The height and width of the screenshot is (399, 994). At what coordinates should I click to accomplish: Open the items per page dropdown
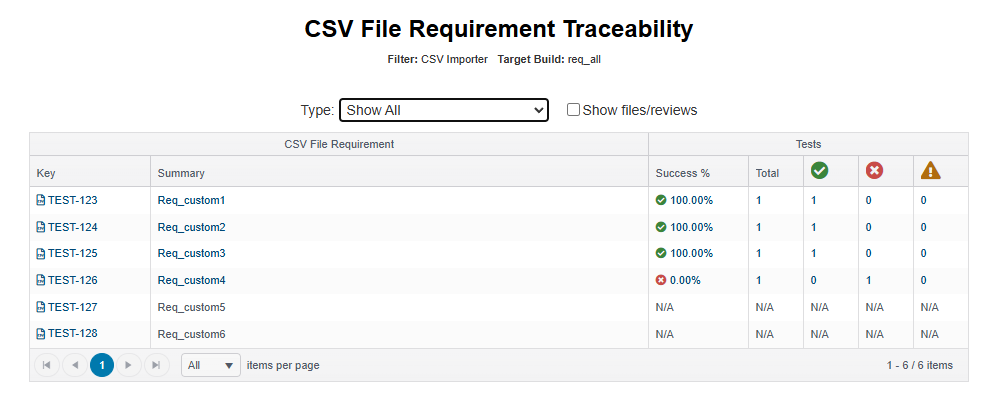(x=210, y=365)
